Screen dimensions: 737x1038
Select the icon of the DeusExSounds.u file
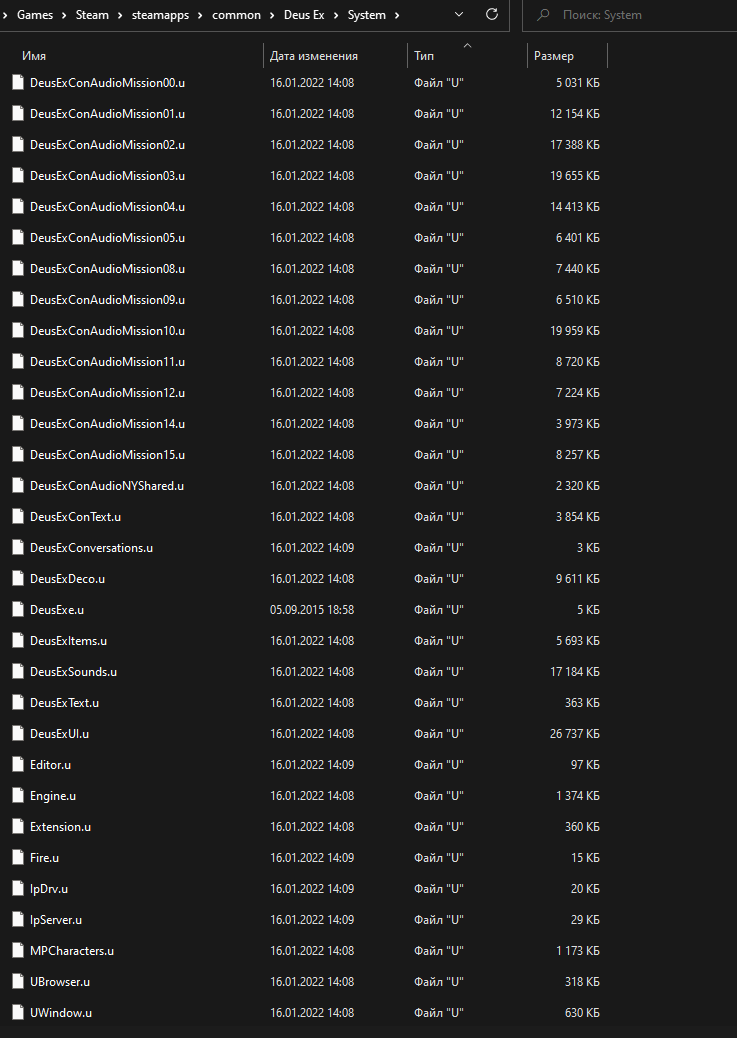(x=17, y=671)
